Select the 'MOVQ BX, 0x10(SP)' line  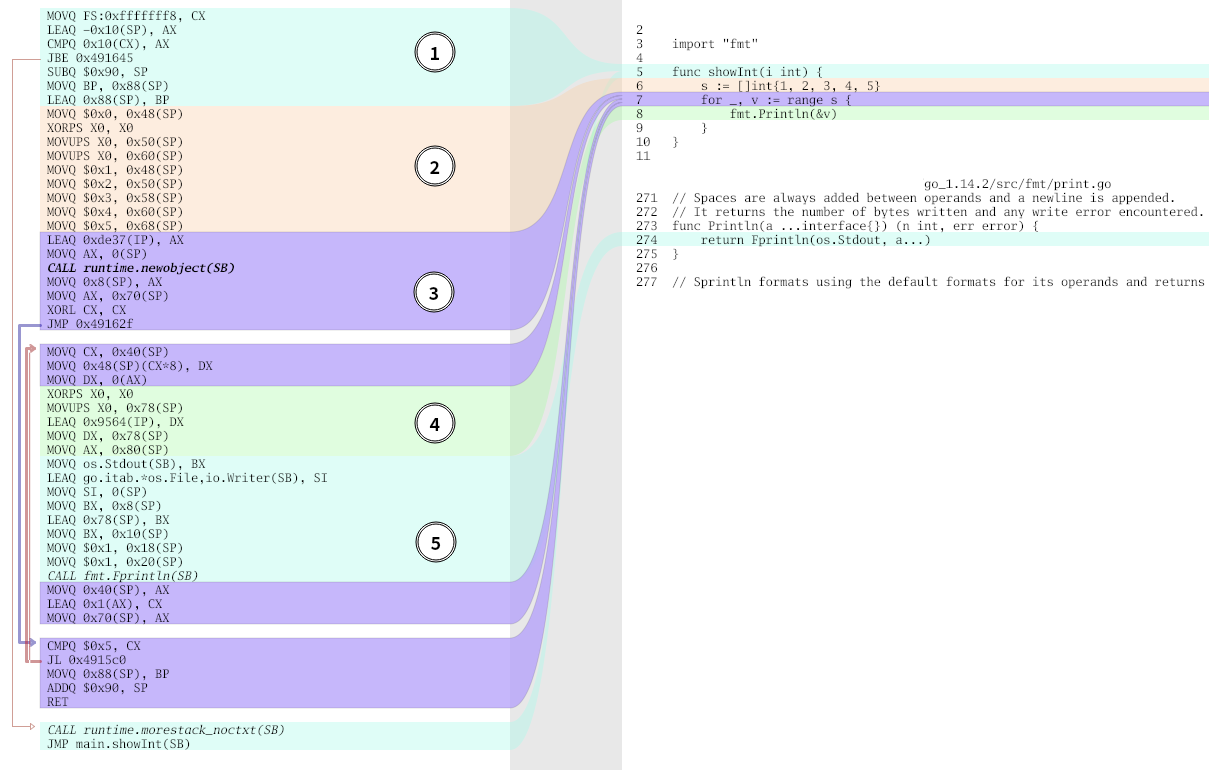[109, 534]
